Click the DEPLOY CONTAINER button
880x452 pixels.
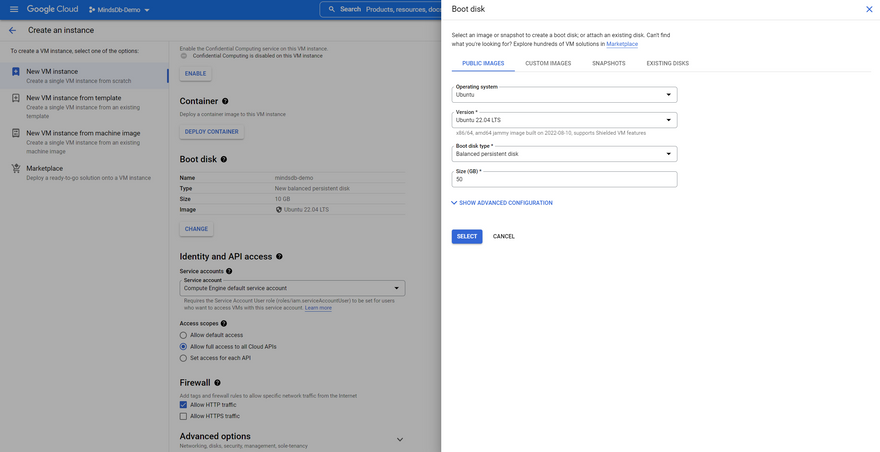click(212, 132)
